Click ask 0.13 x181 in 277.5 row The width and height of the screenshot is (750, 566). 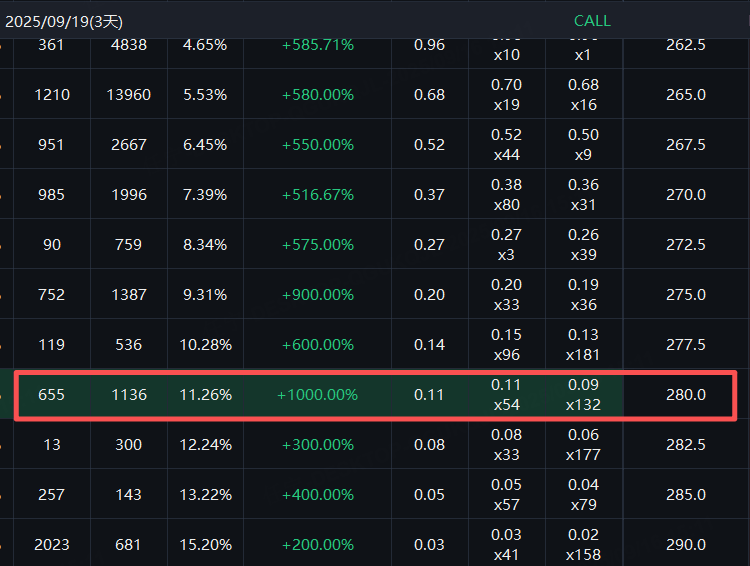click(583, 345)
